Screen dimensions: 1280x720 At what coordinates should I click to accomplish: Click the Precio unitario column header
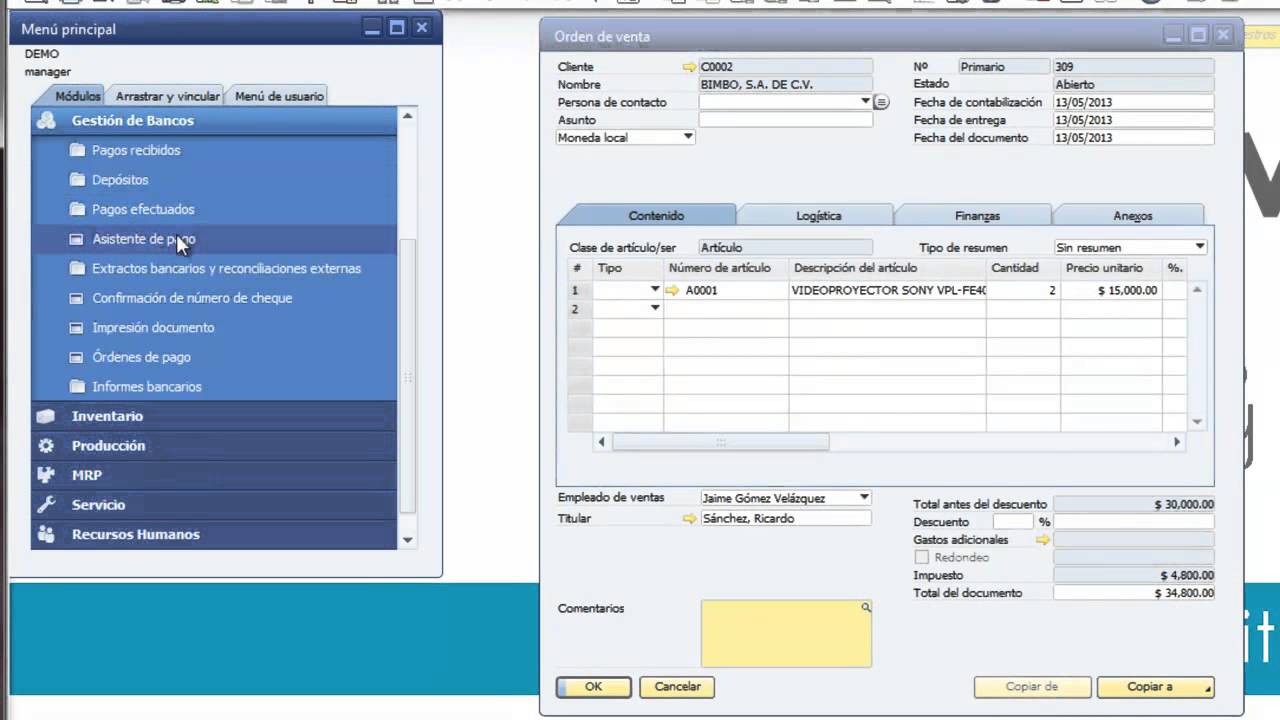pos(1111,268)
